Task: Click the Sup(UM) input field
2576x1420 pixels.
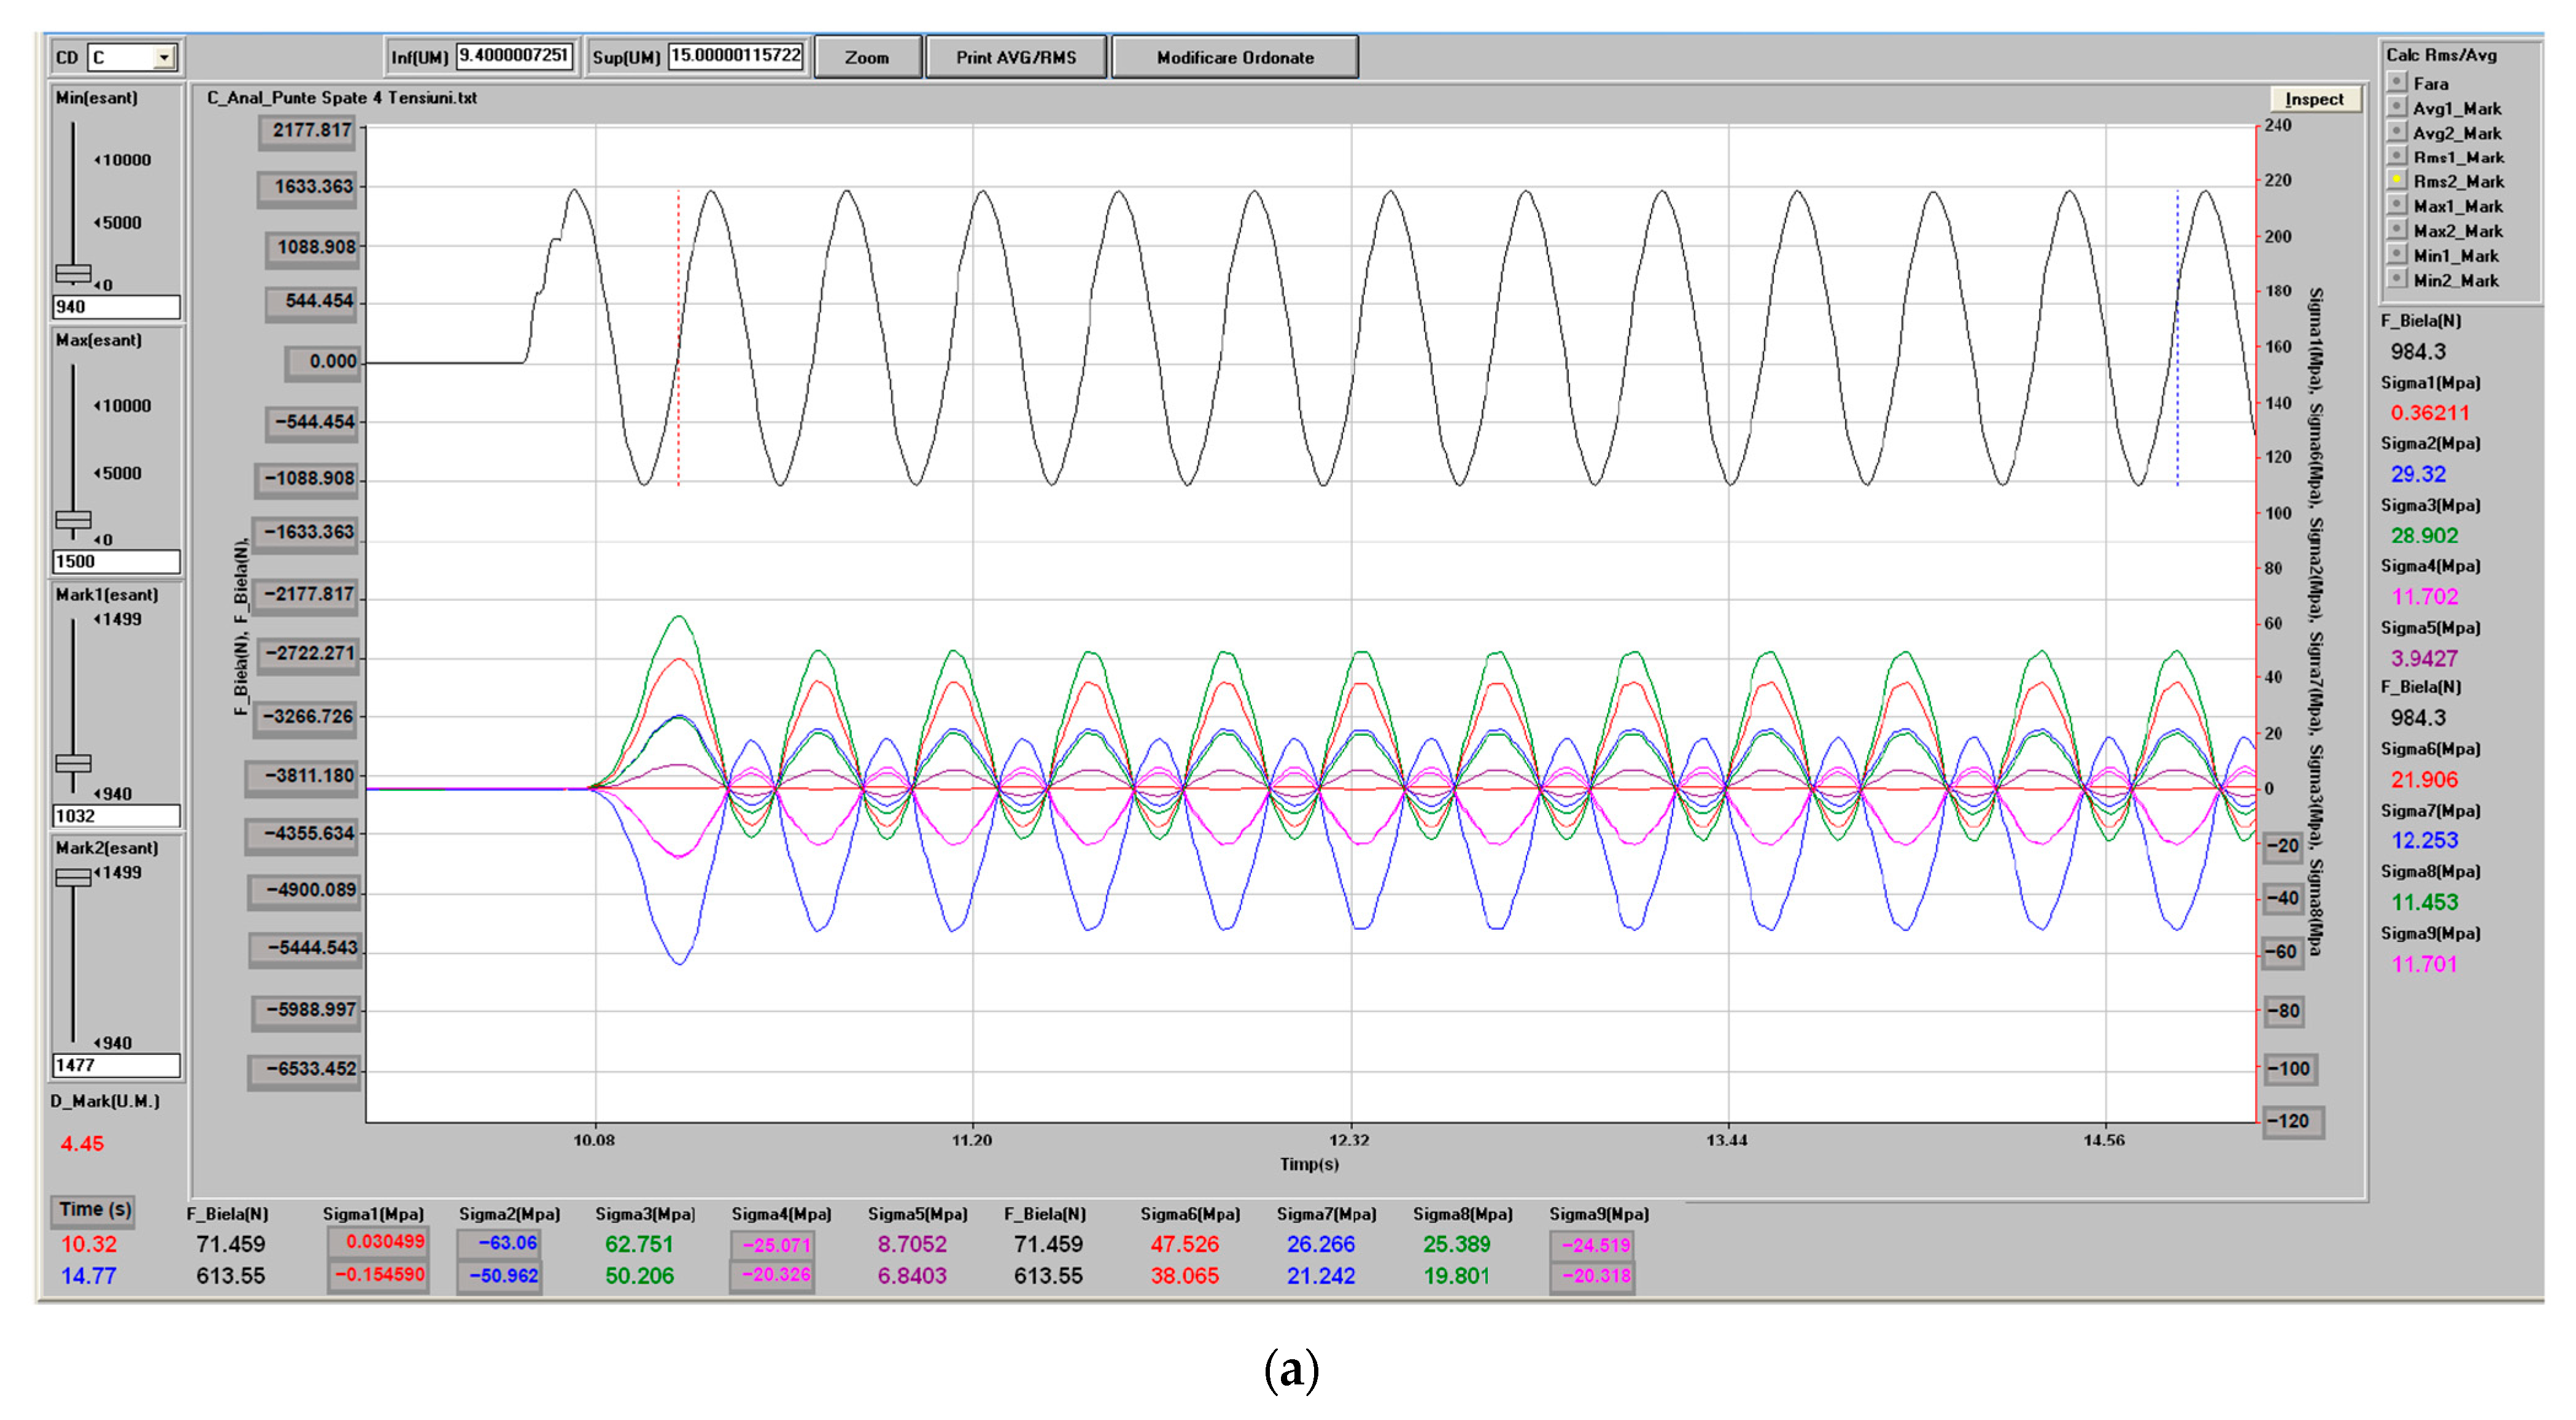Action: coord(735,56)
